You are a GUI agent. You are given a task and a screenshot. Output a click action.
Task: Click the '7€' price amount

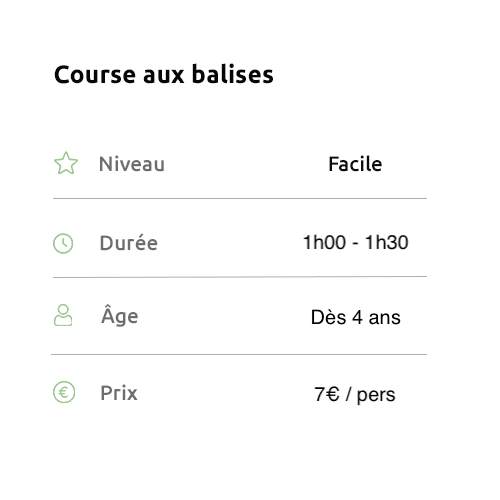327,394
